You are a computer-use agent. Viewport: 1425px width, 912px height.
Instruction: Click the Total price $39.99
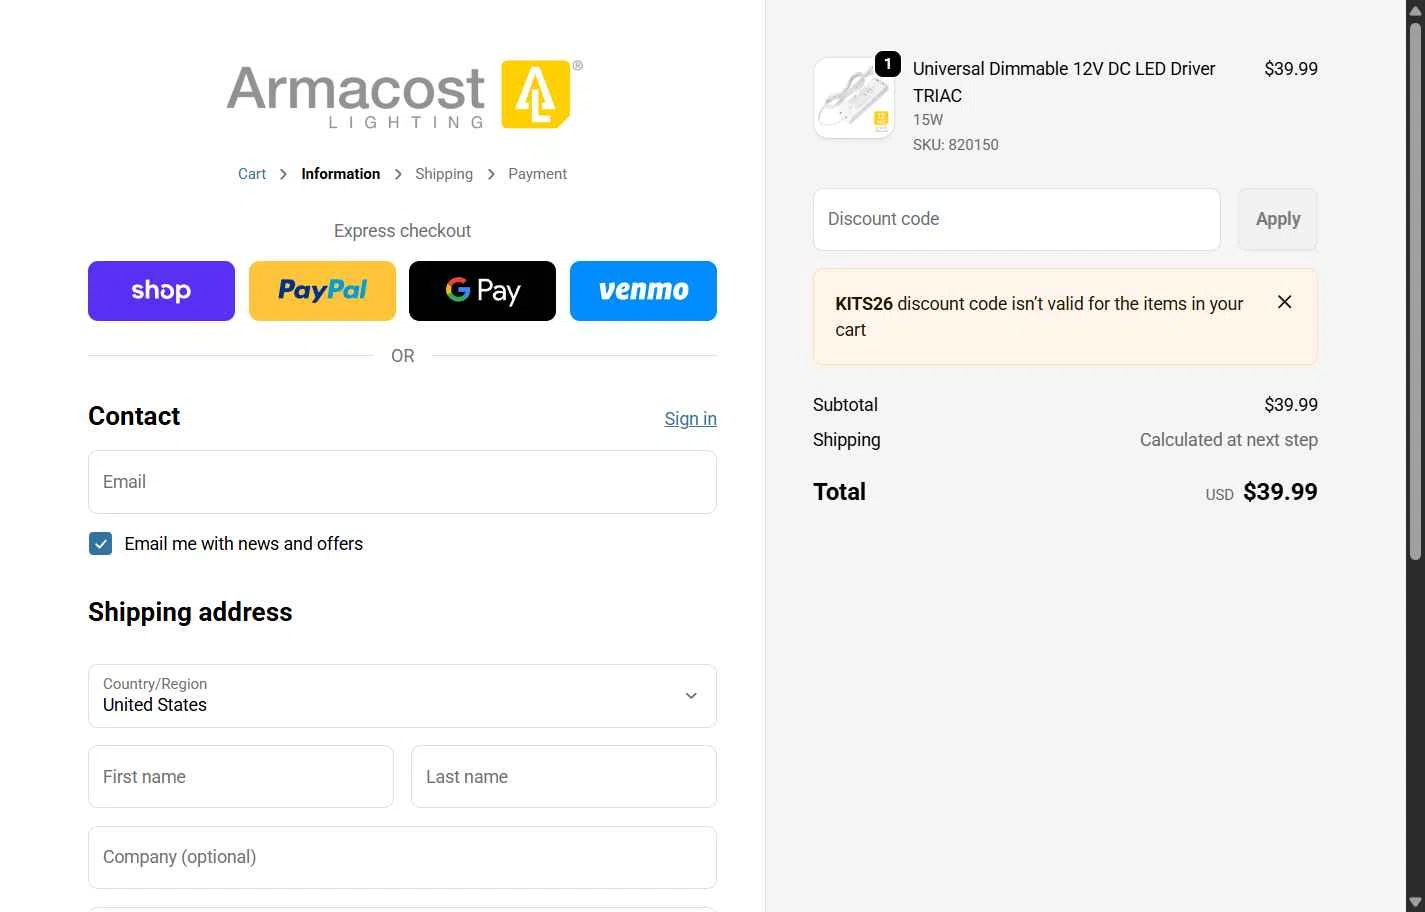1280,492
